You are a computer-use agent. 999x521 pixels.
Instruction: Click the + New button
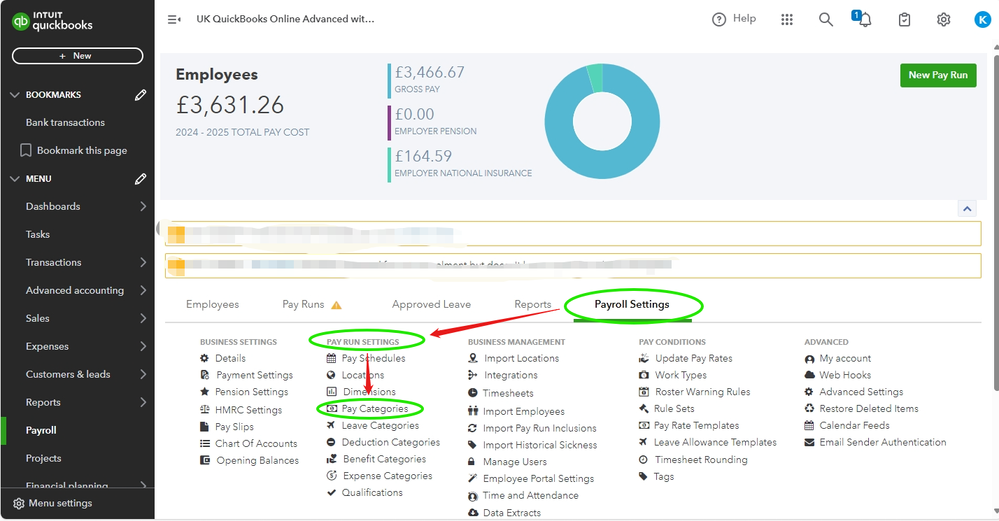click(x=77, y=56)
